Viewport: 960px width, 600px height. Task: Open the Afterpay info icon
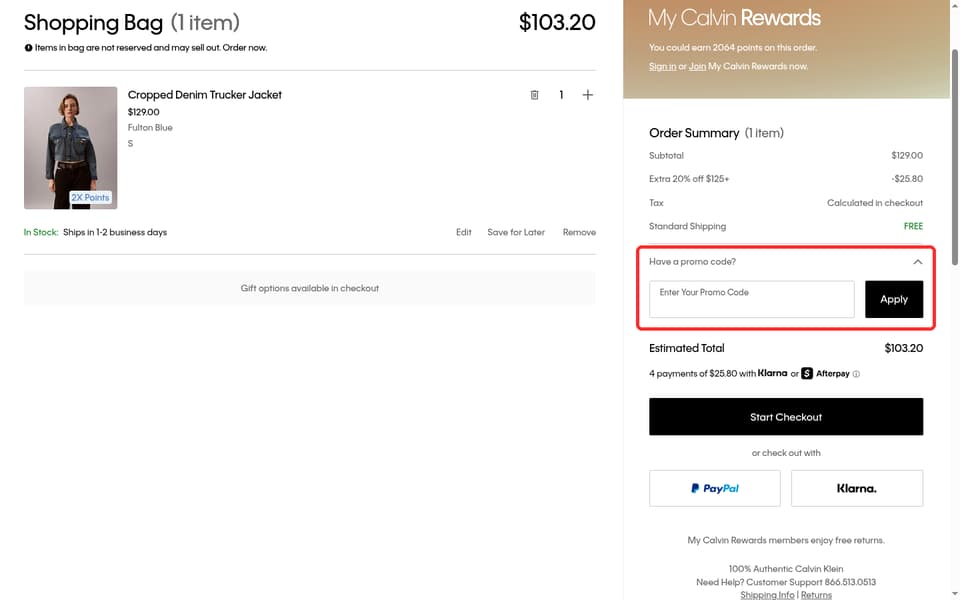point(856,374)
